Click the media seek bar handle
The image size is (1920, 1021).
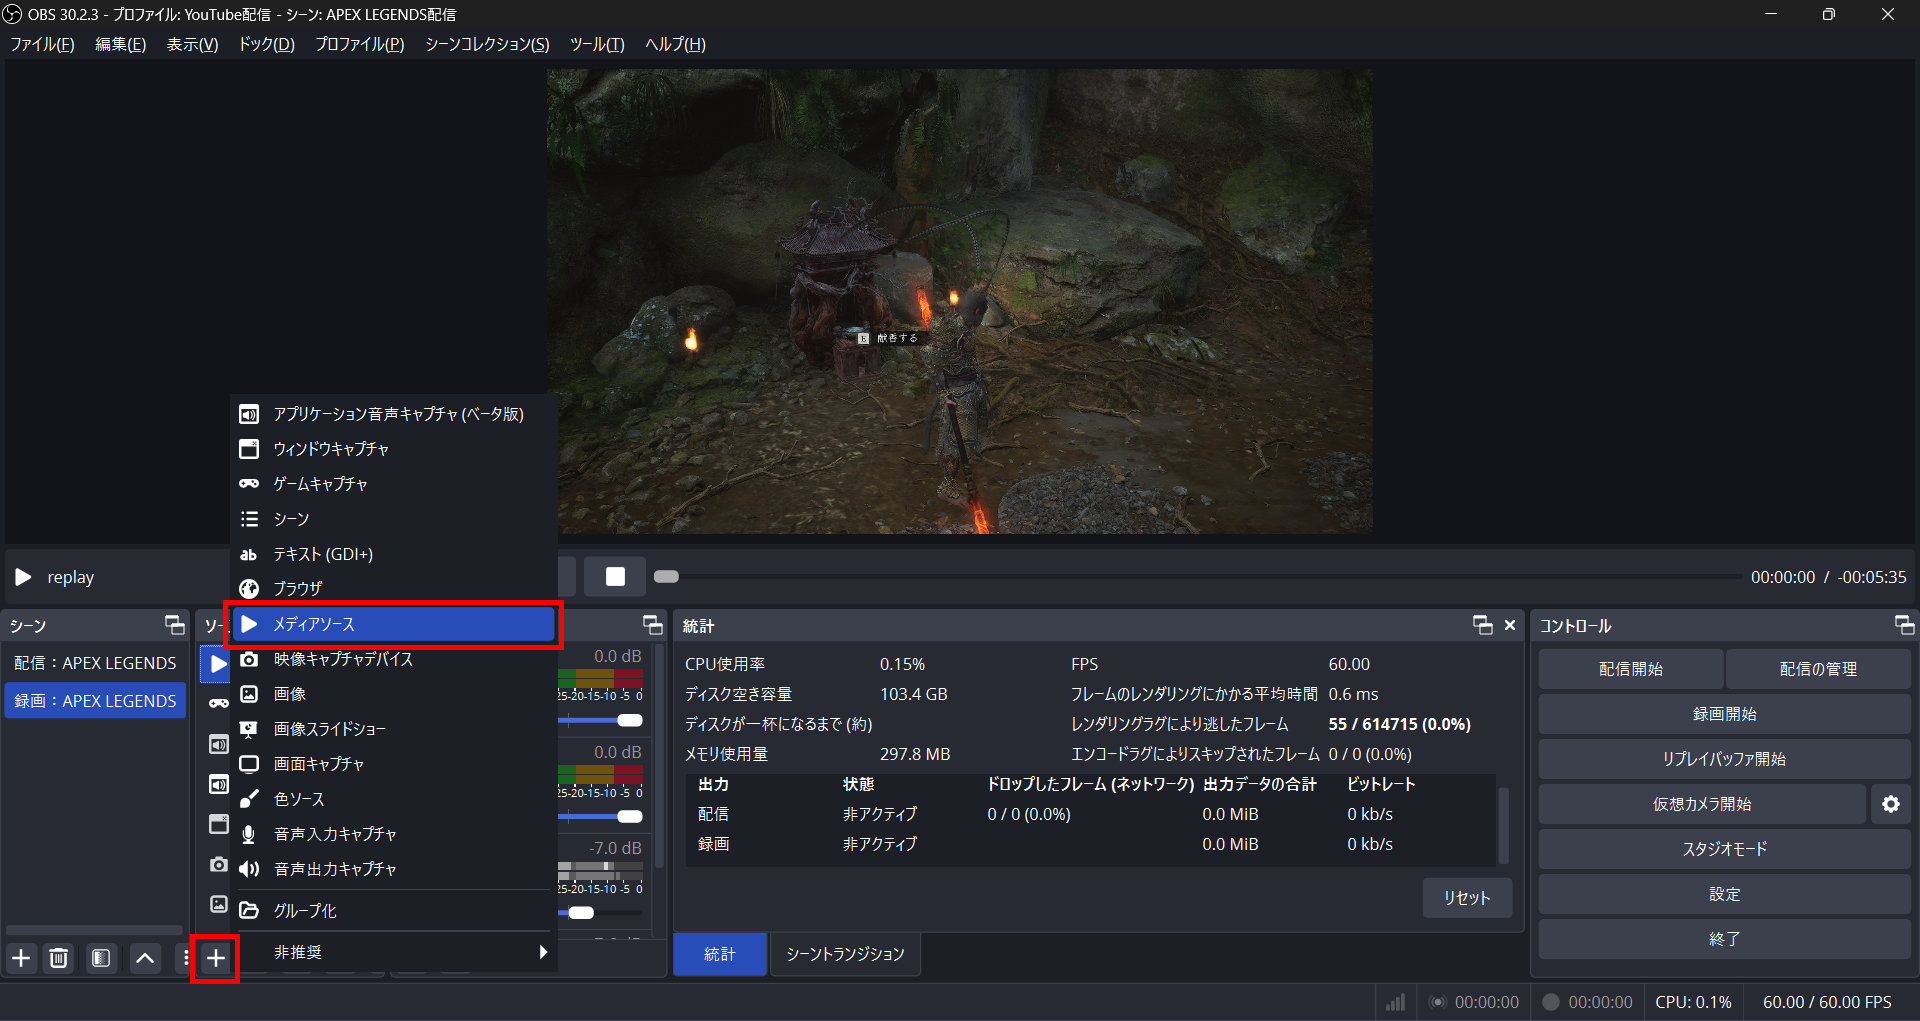point(666,577)
